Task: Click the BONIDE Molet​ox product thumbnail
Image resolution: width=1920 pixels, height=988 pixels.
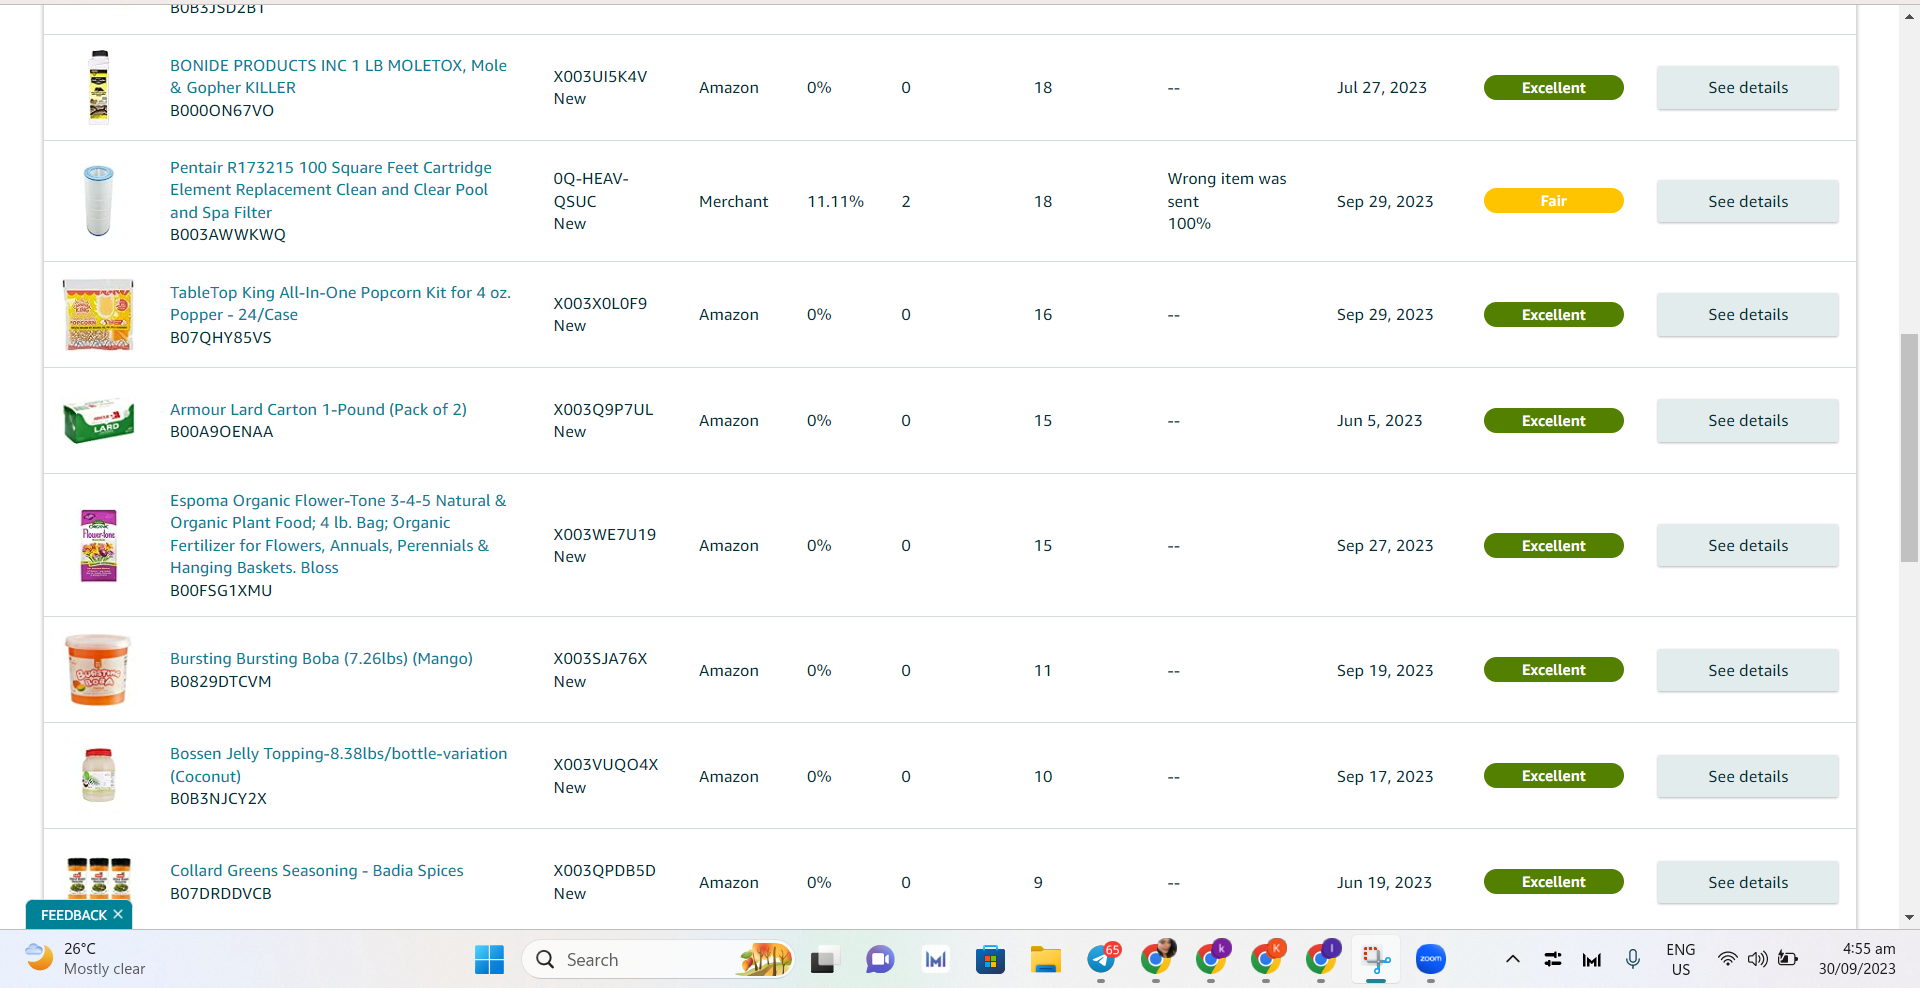Action: coord(99,87)
